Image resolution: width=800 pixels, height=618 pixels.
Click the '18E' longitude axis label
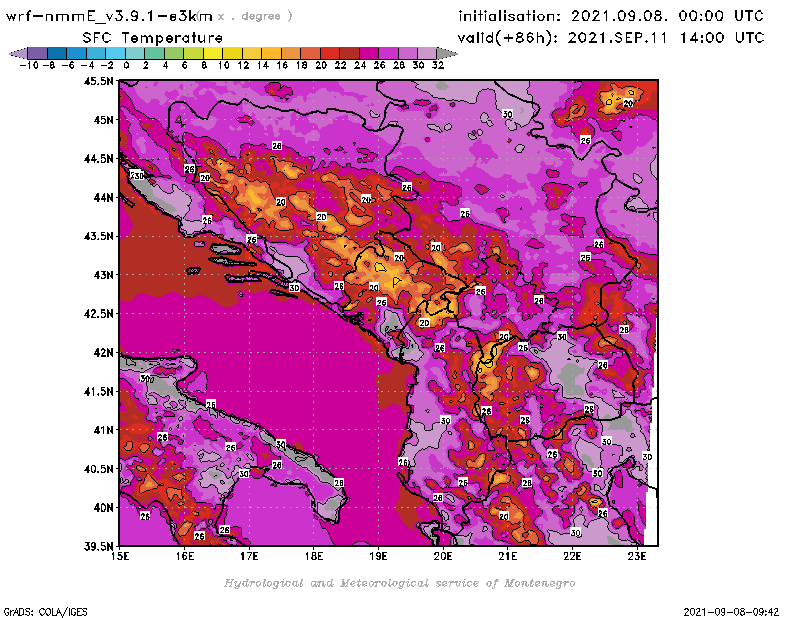coord(314,556)
